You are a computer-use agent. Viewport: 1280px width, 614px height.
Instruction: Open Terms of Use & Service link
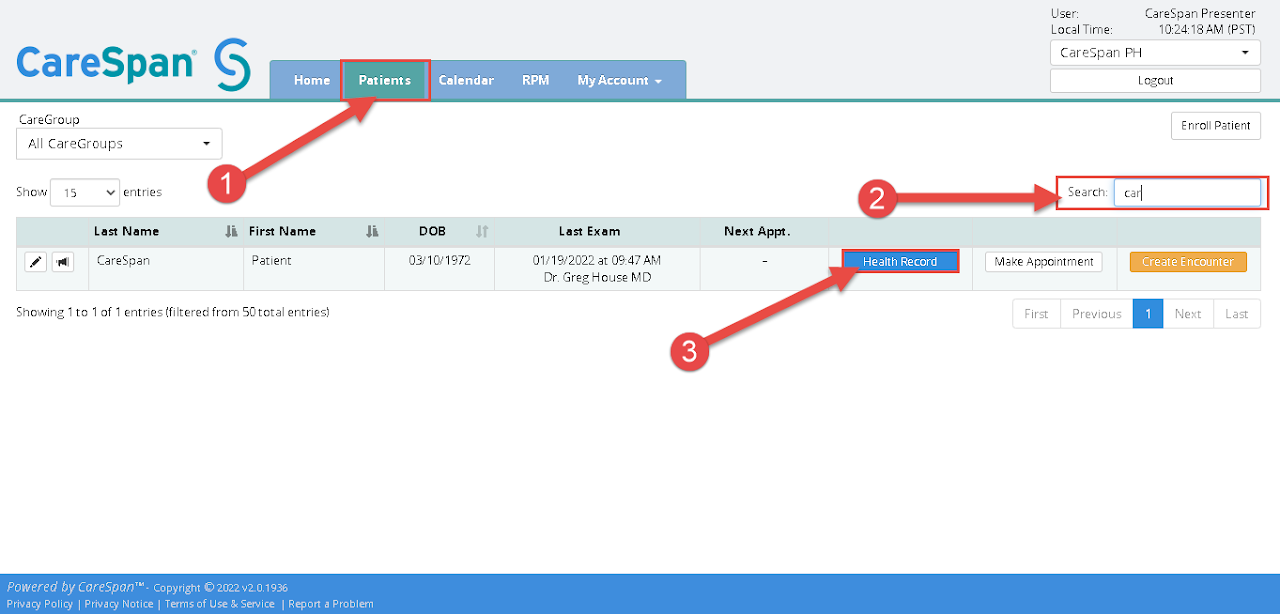coord(219,604)
